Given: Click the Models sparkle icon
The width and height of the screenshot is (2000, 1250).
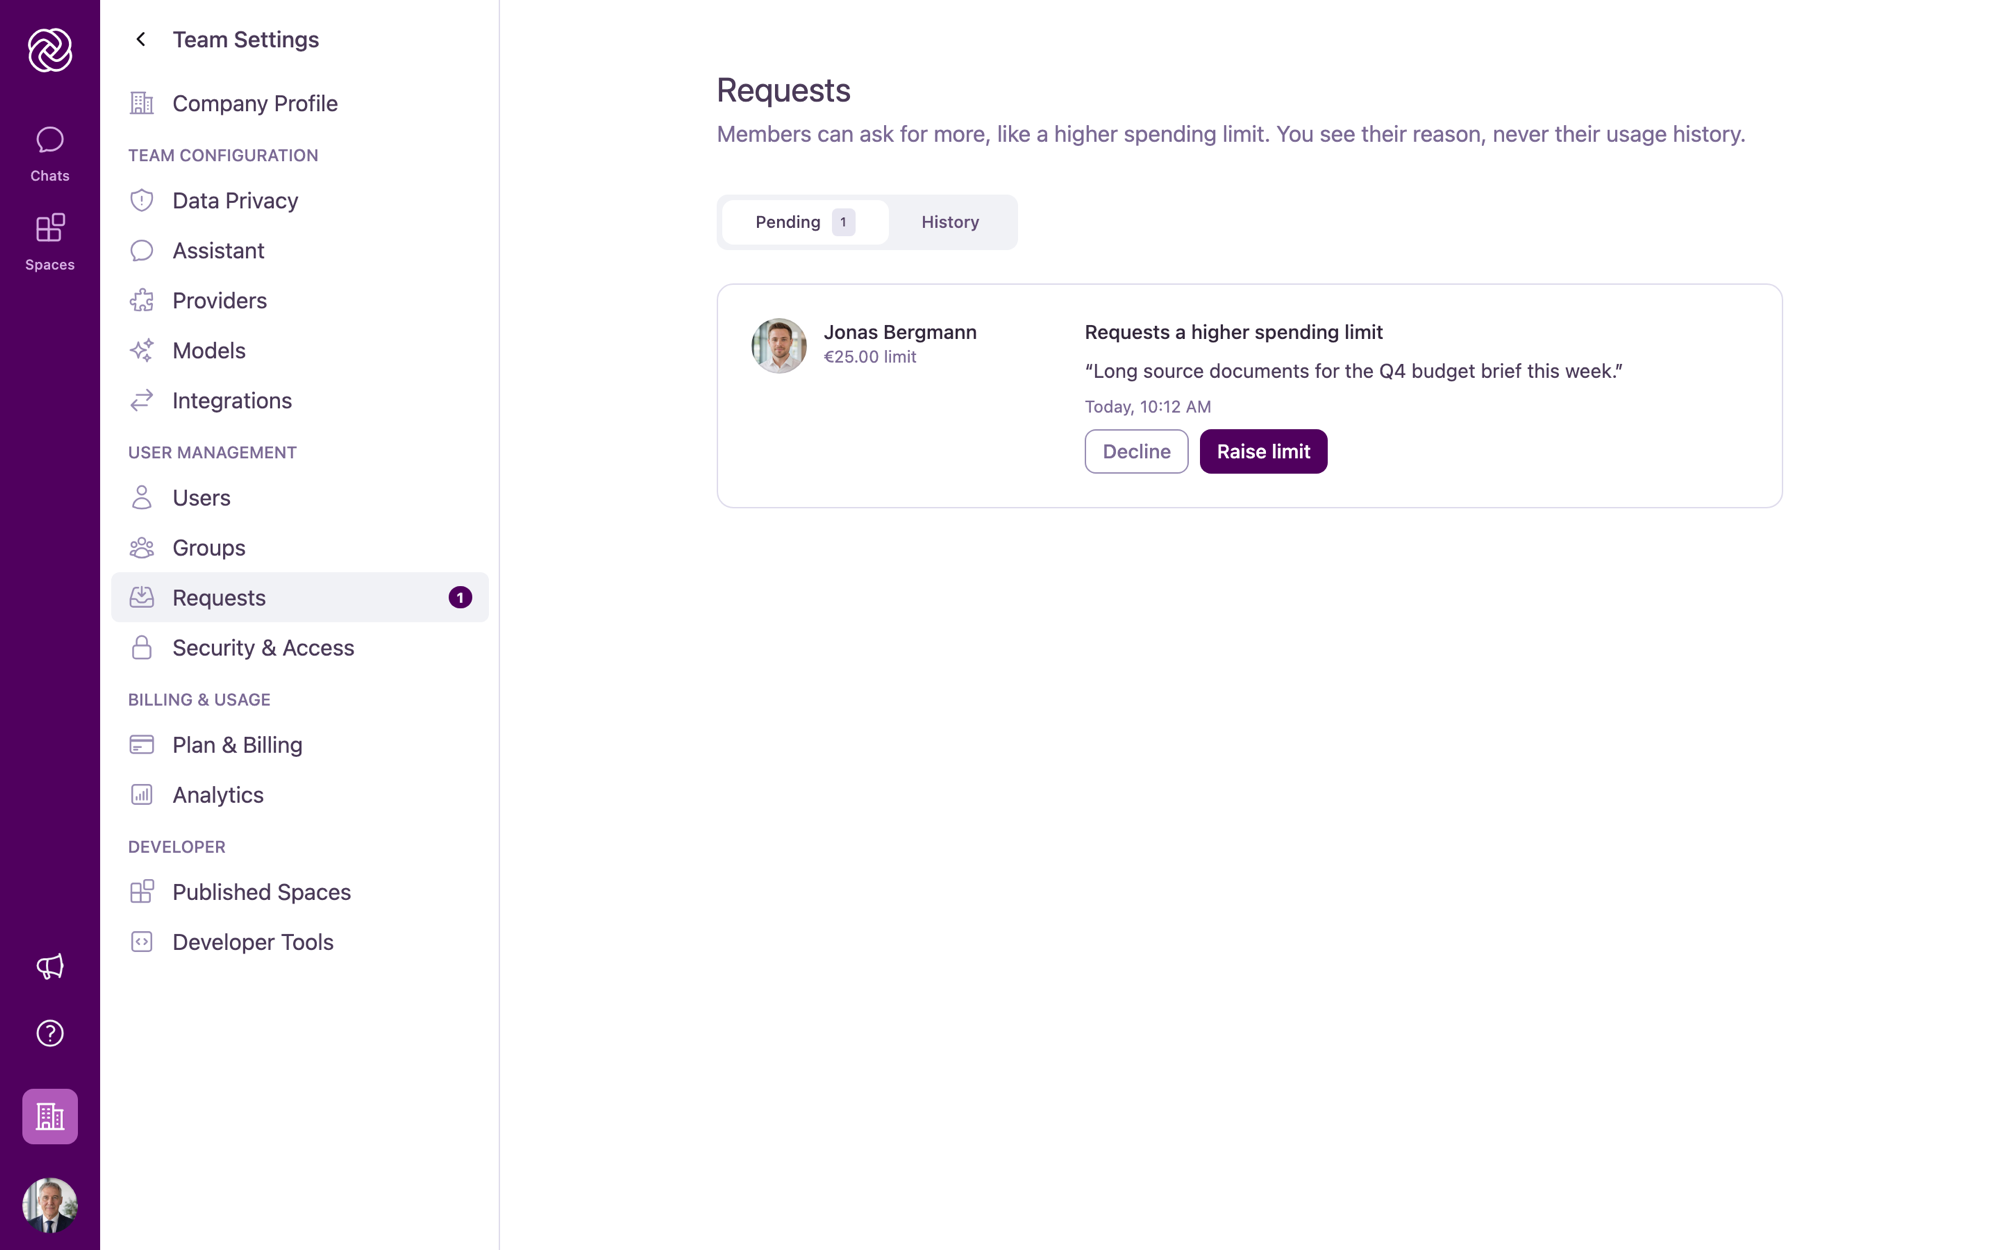Looking at the screenshot, I should (142, 350).
